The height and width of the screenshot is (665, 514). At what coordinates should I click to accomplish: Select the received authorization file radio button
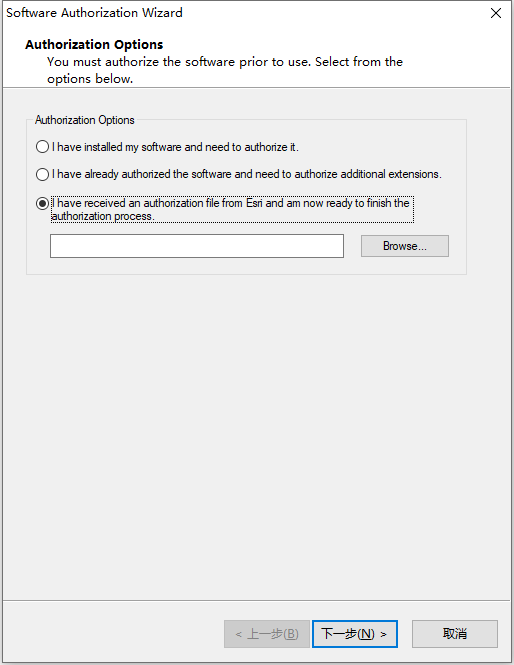pyautogui.click(x=42, y=203)
